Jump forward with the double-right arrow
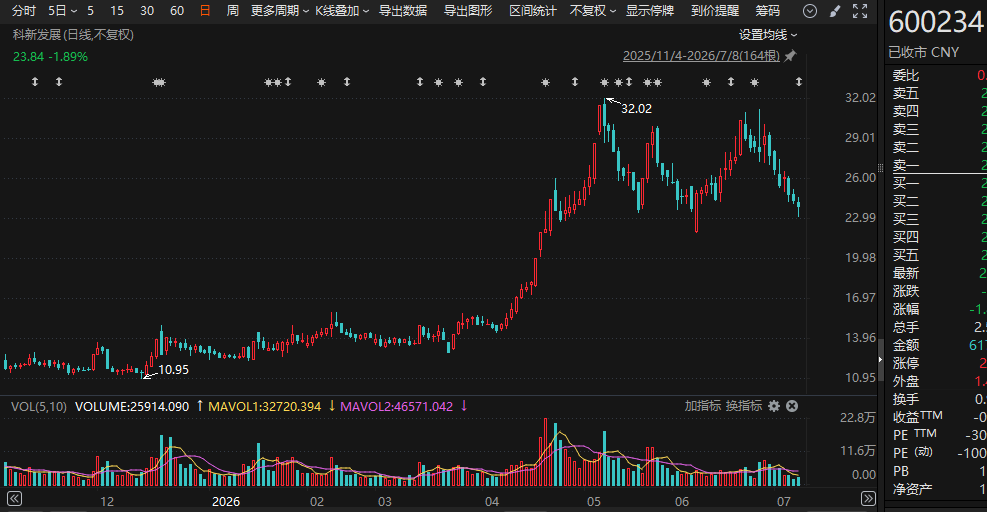987x512 pixels. click(x=868, y=499)
